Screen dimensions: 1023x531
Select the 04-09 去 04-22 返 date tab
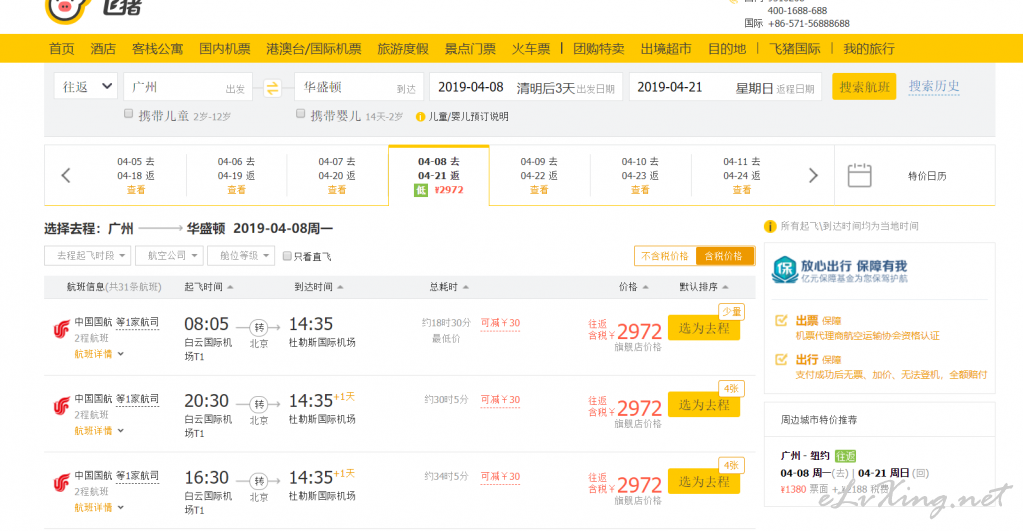coord(539,175)
